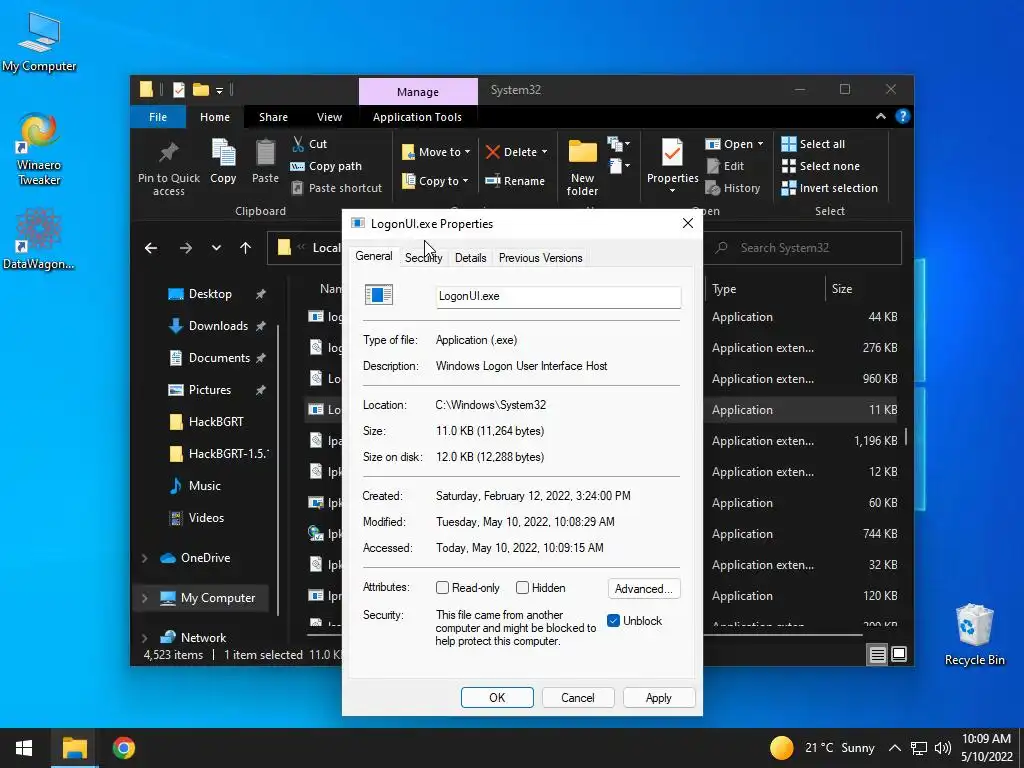The image size is (1024, 768).
Task: Click Select none in ribbon
Action: pyautogui.click(x=820, y=166)
